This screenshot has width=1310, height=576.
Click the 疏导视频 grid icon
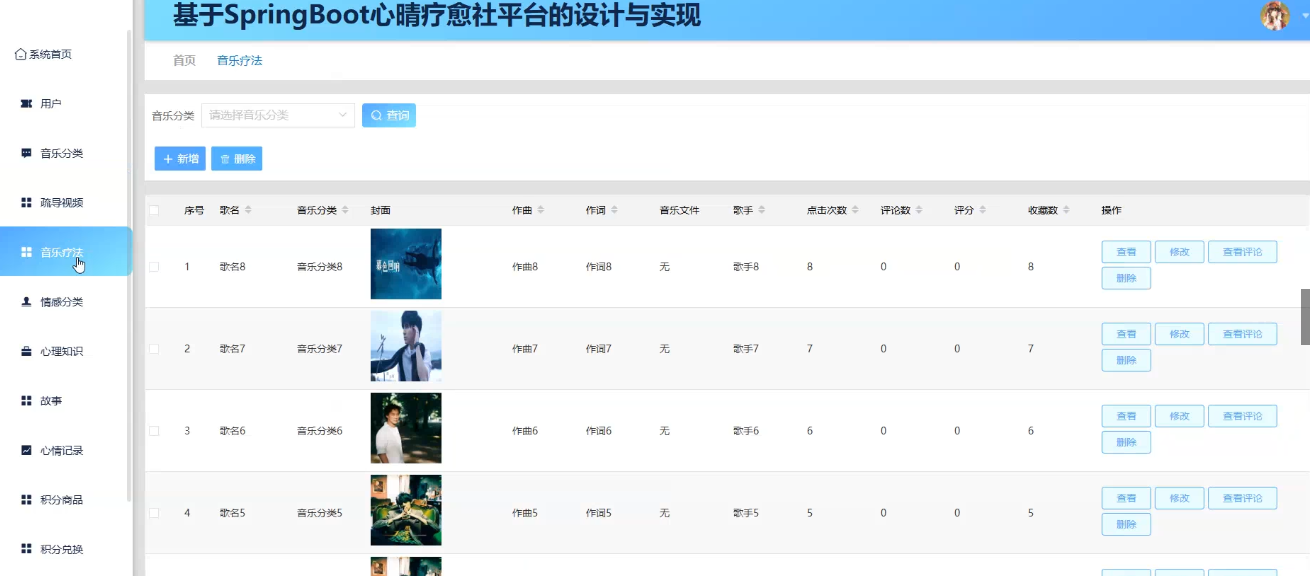[27, 203]
